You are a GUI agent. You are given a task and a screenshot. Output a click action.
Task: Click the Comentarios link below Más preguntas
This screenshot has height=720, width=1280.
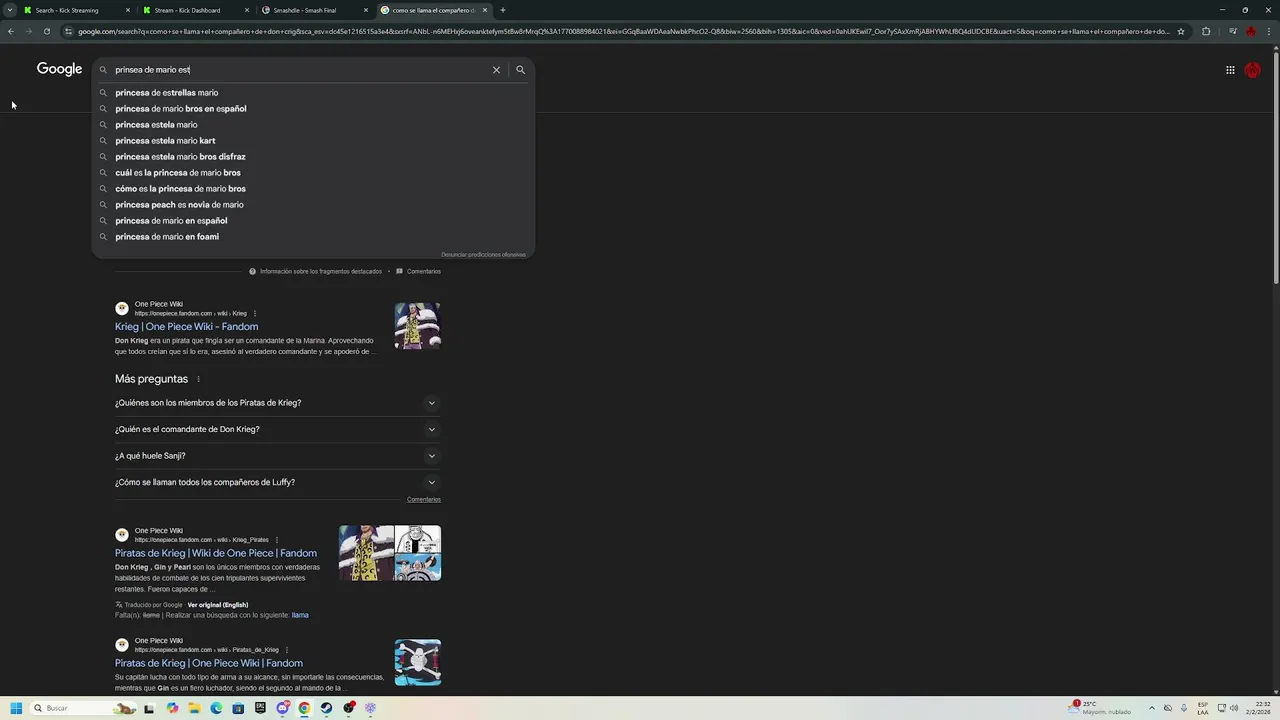(x=424, y=499)
